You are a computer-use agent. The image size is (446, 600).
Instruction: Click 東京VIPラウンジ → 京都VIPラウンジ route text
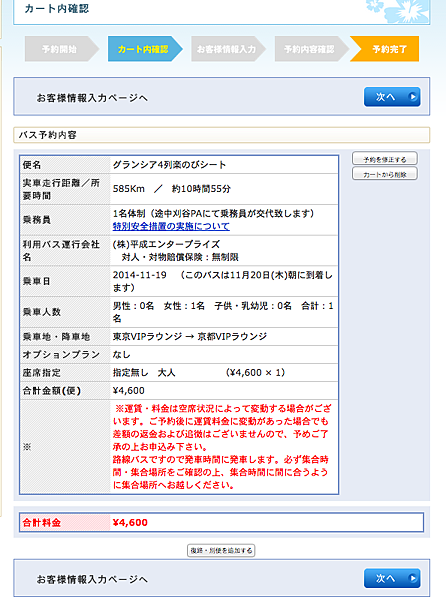coord(190,337)
